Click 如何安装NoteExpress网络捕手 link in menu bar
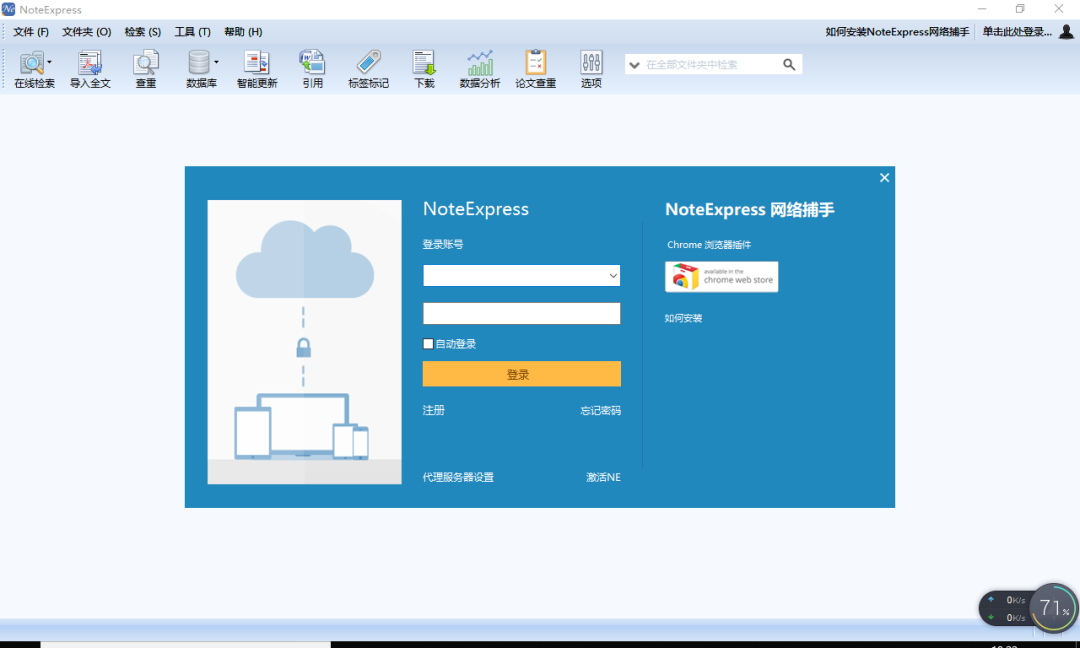Screen dimensions: 1080x648 (897, 32)
